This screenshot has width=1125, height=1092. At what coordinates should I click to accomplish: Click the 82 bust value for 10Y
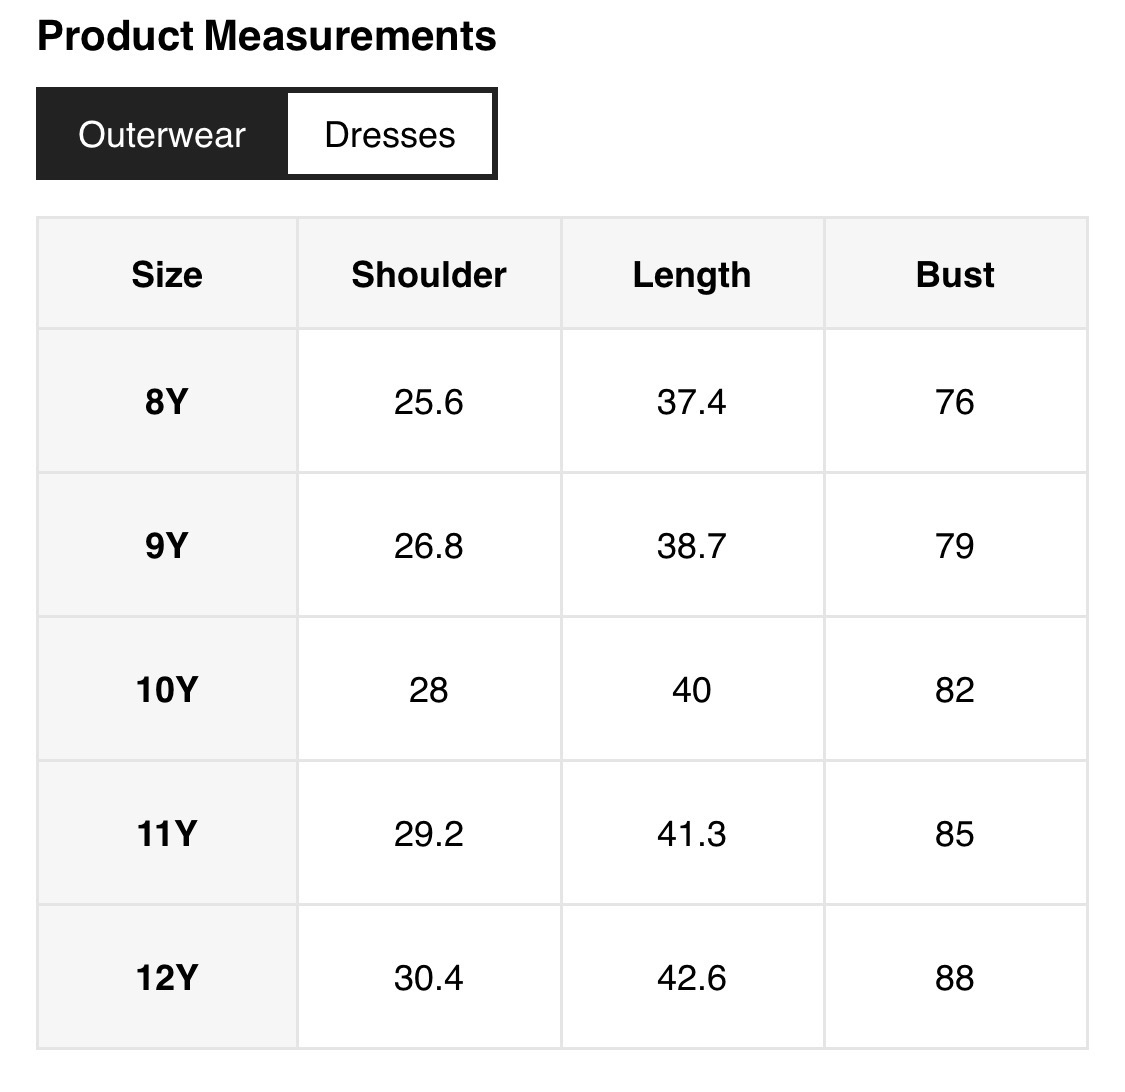[x=955, y=690]
